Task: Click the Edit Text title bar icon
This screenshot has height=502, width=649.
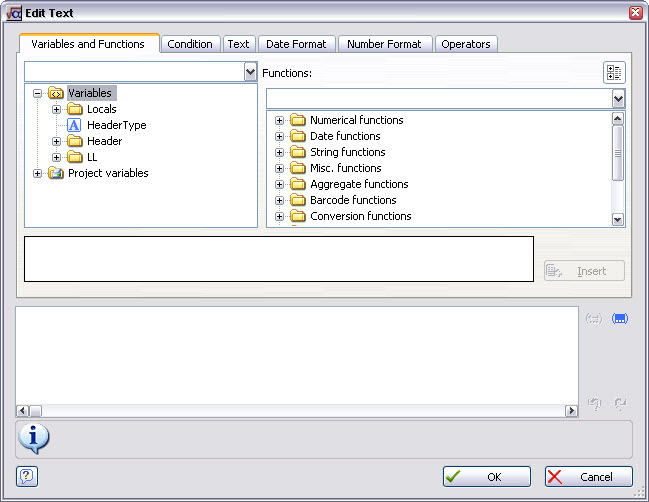Action: point(14,13)
